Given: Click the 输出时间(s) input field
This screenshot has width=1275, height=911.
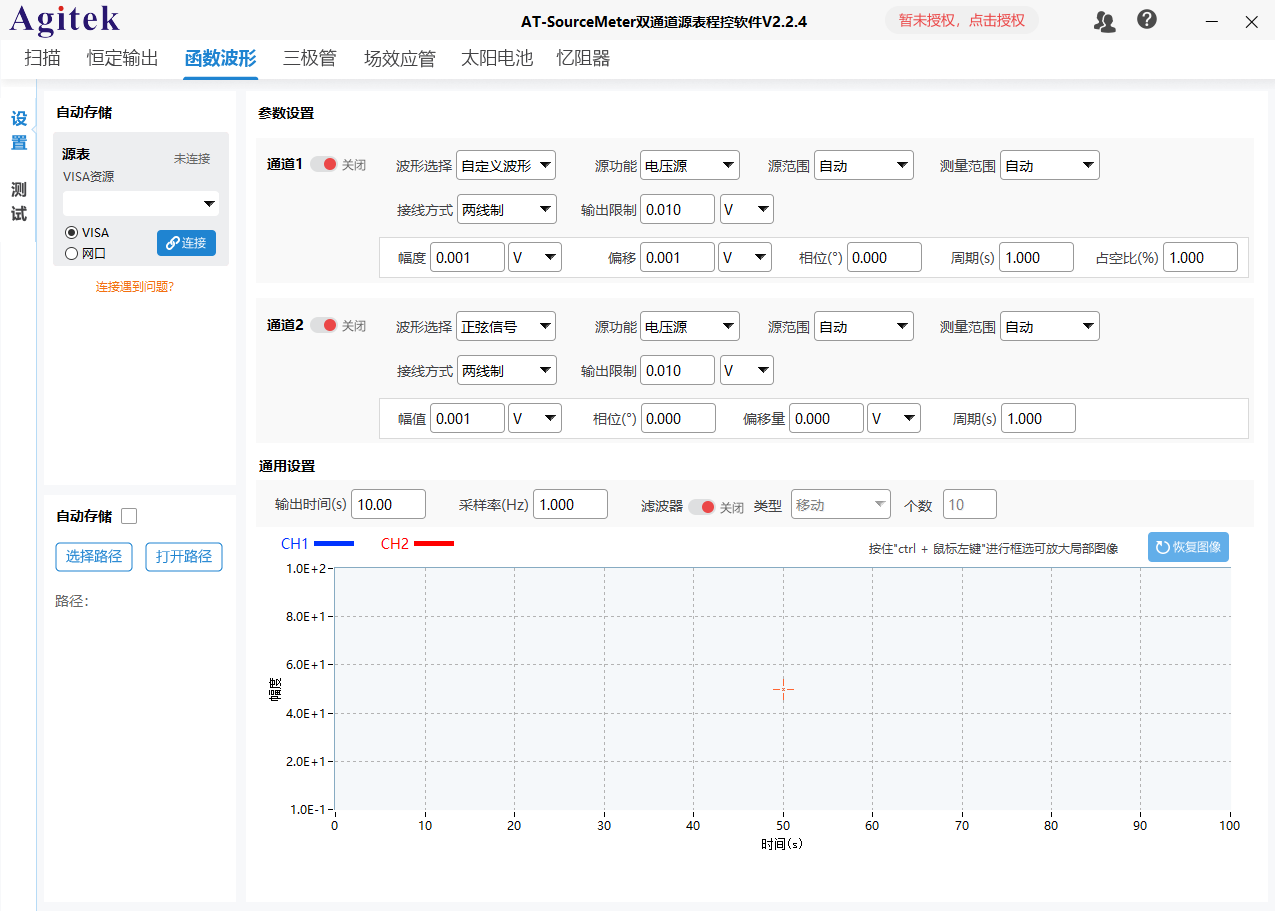Looking at the screenshot, I should click(x=388, y=505).
